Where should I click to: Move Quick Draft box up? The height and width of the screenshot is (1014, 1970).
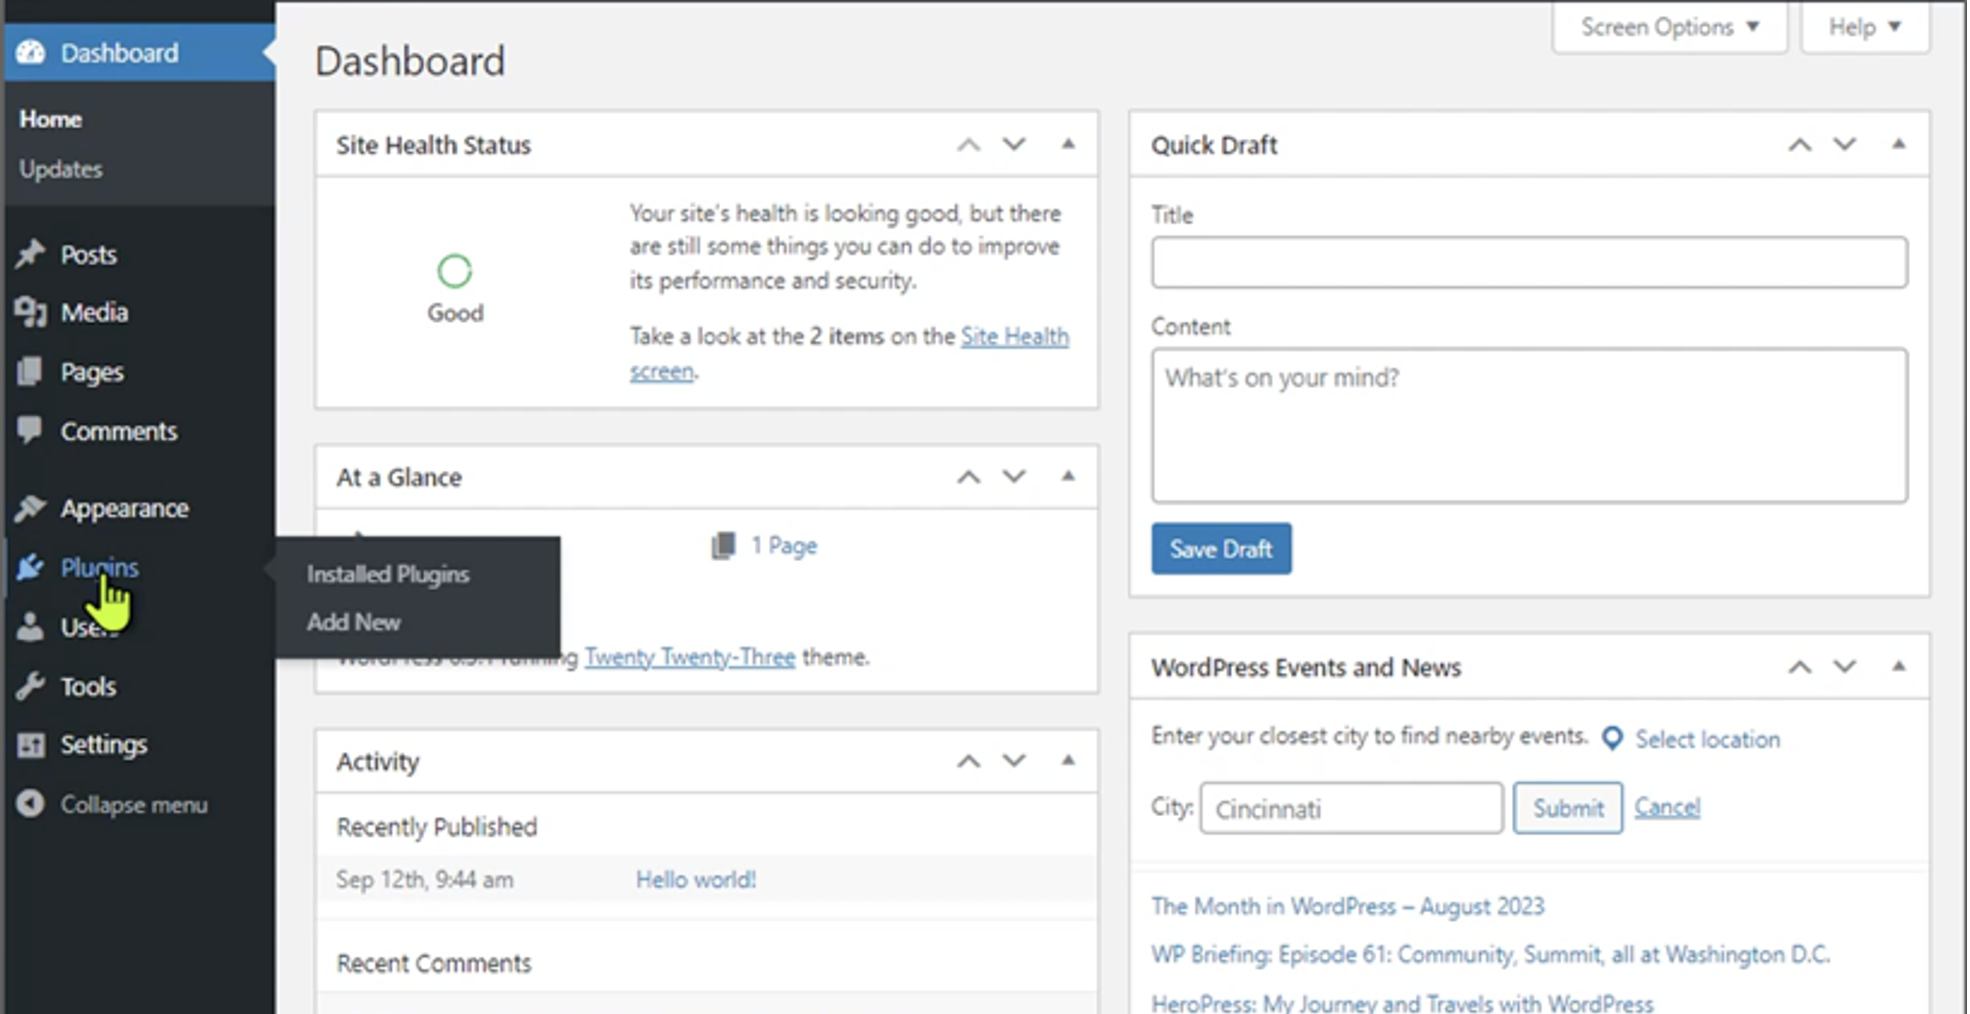[x=1800, y=145]
